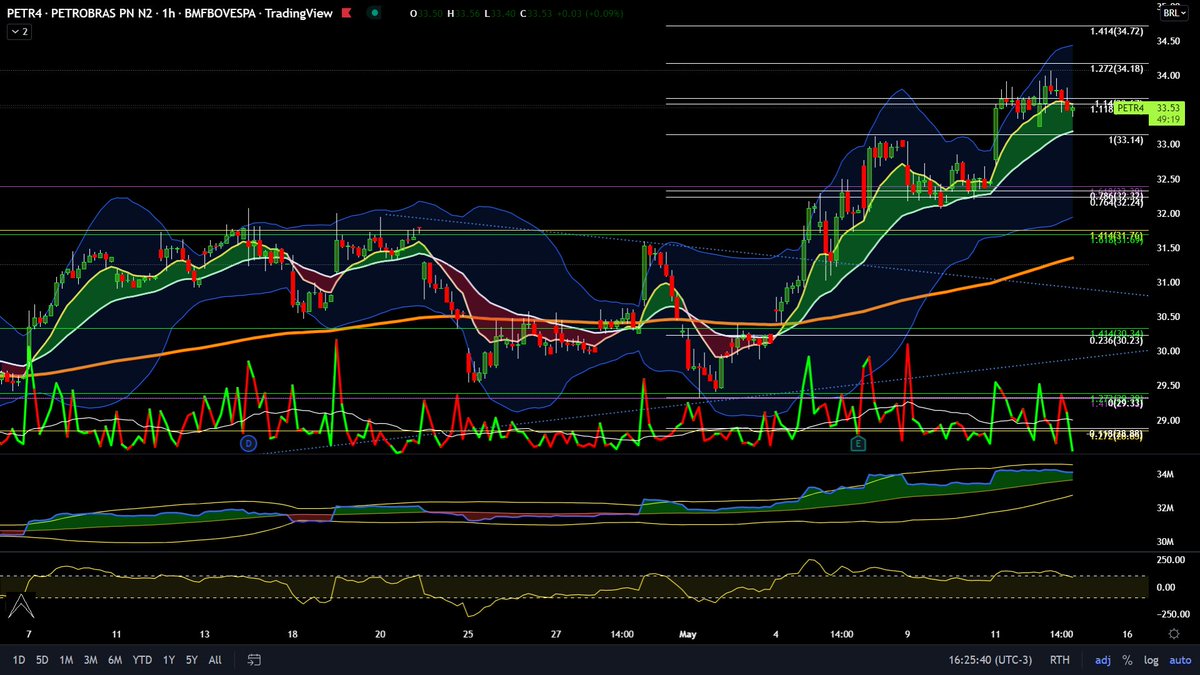Click the dividend D marker on the chart

click(248, 442)
